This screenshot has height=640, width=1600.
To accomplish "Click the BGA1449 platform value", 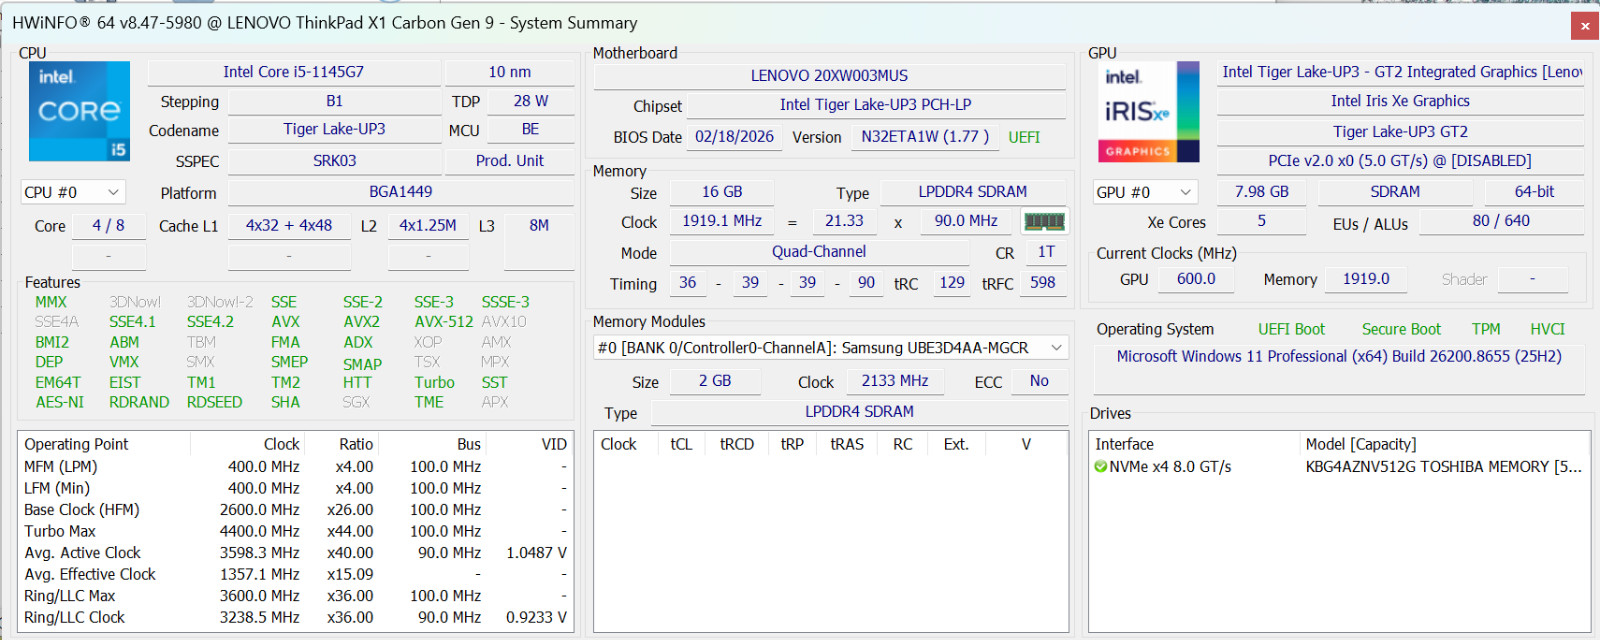I will [x=400, y=192].
